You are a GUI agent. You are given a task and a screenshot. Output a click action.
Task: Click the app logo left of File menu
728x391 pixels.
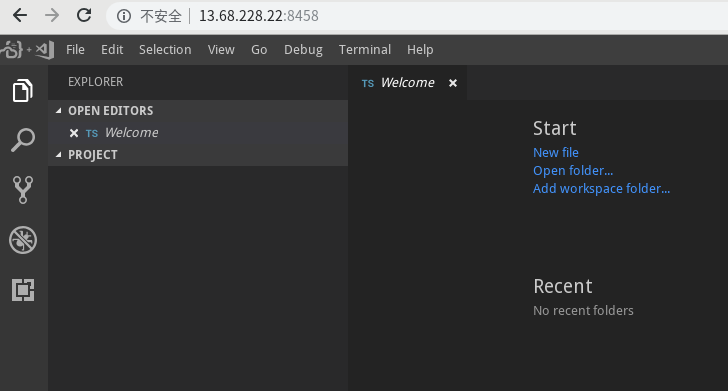point(28,50)
